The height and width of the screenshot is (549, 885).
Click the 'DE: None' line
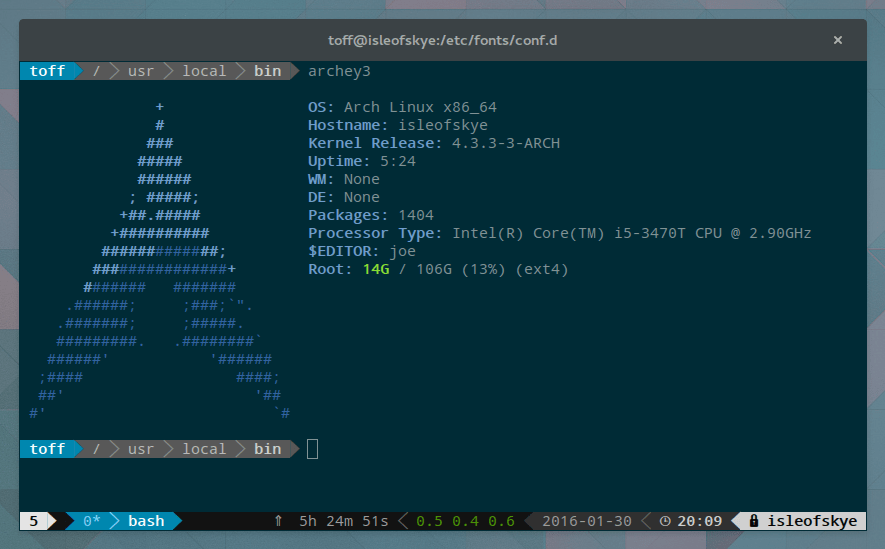[x=344, y=197]
